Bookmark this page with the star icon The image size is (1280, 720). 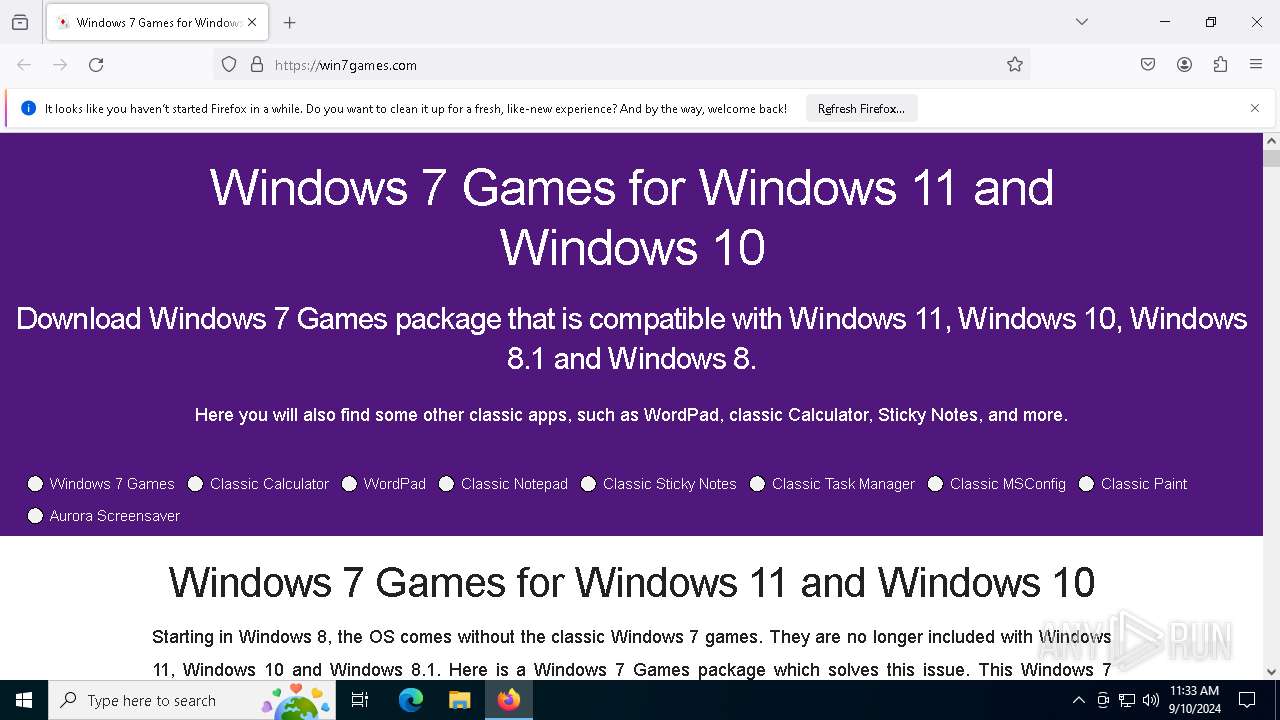pos(1015,65)
